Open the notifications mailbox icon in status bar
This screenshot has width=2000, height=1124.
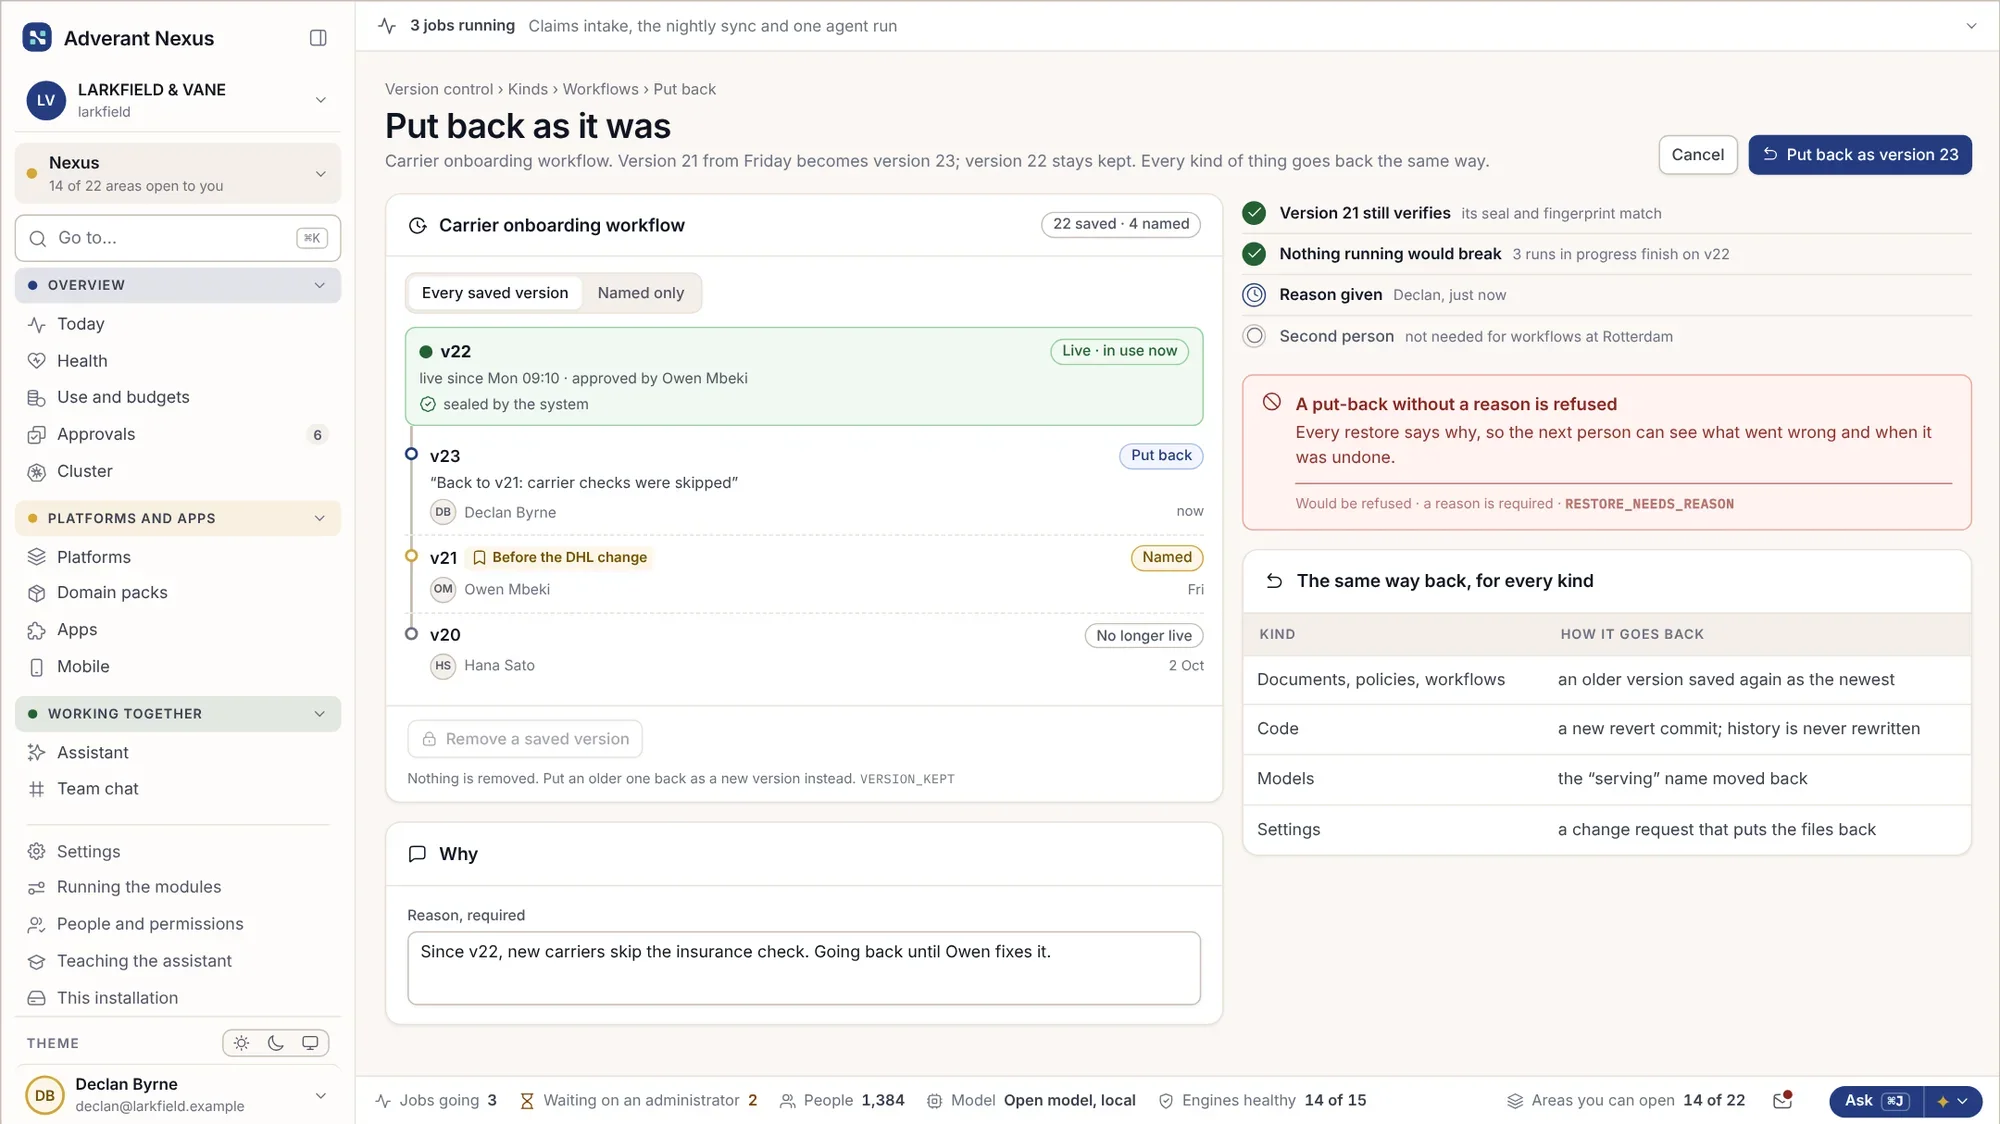pyautogui.click(x=1782, y=1100)
